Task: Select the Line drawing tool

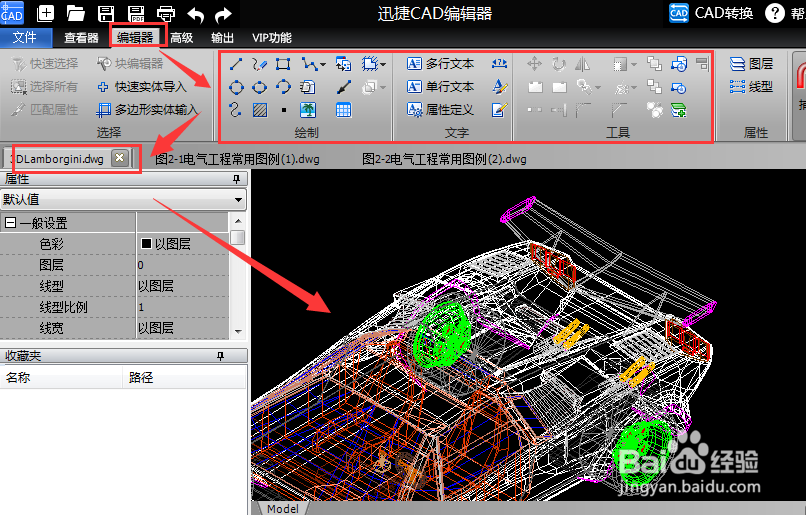Action: [236, 64]
